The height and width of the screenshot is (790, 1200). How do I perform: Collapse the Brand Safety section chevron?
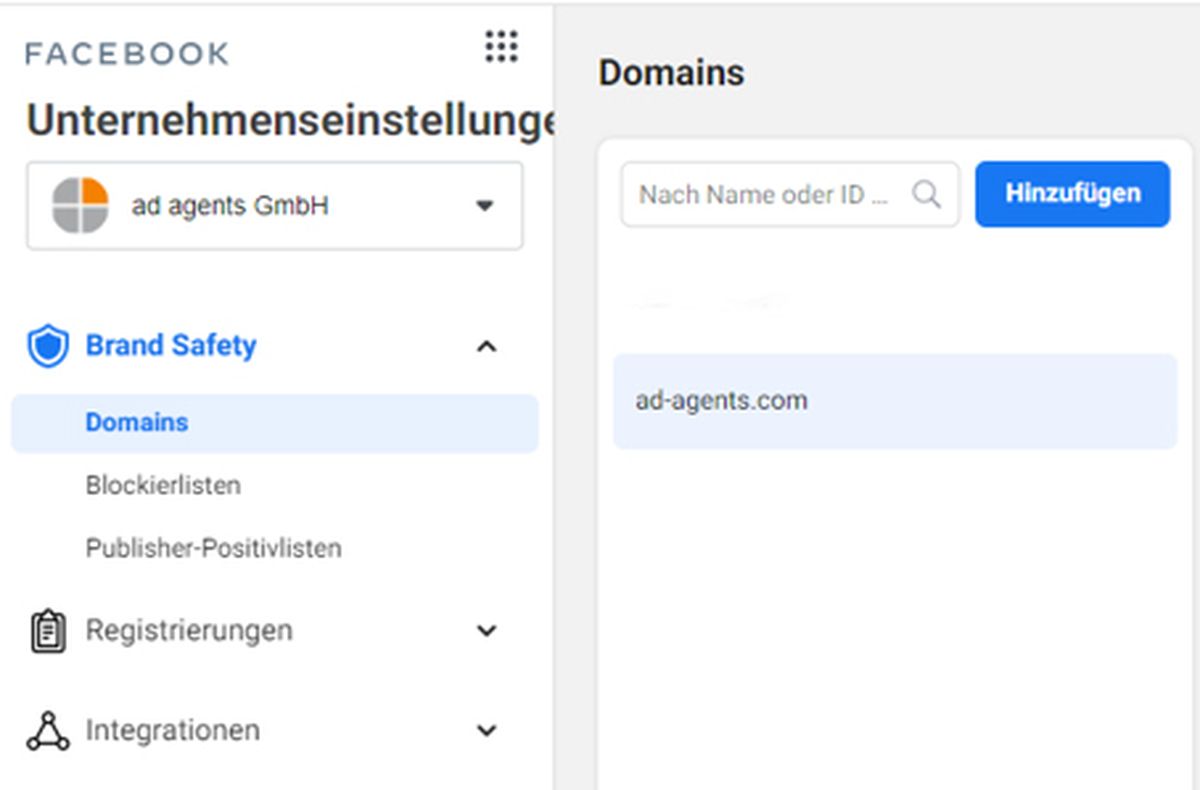coord(486,347)
